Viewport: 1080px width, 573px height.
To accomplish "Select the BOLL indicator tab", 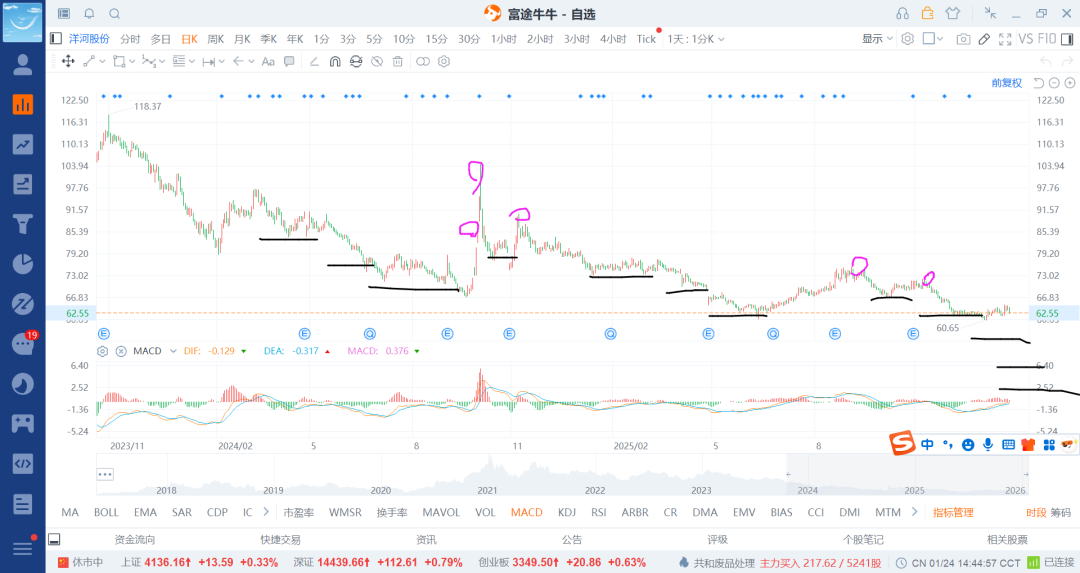I will (x=106, y=512).
